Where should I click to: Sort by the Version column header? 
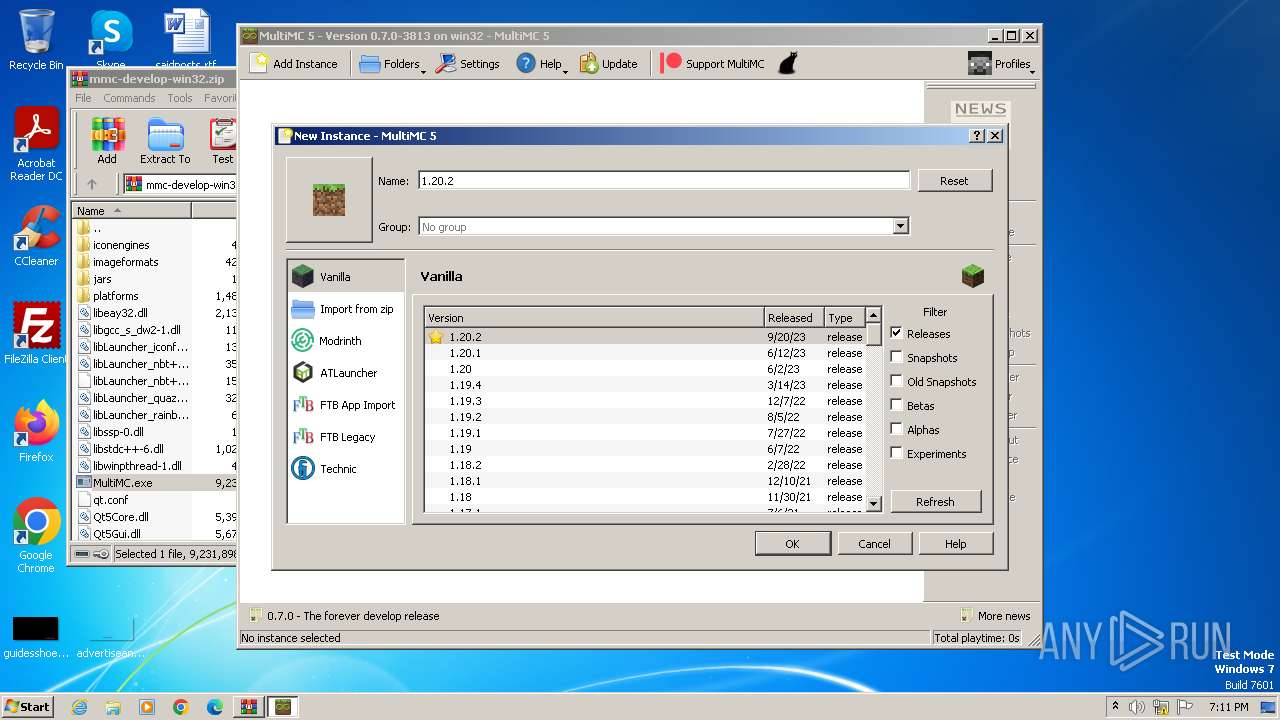pyautogui.click(x=594, y=318)
